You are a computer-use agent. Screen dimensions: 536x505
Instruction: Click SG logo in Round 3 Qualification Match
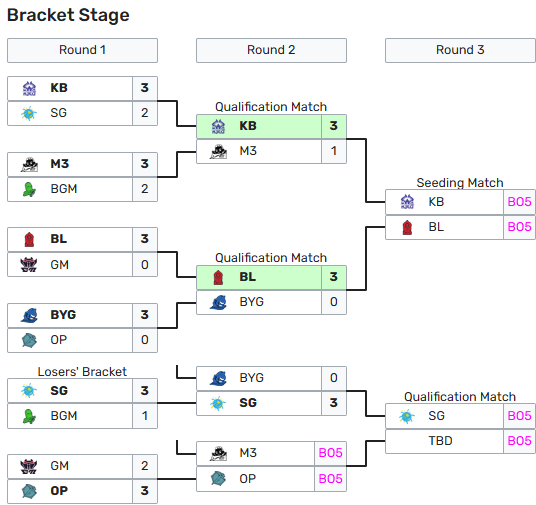tap(407, 416)
